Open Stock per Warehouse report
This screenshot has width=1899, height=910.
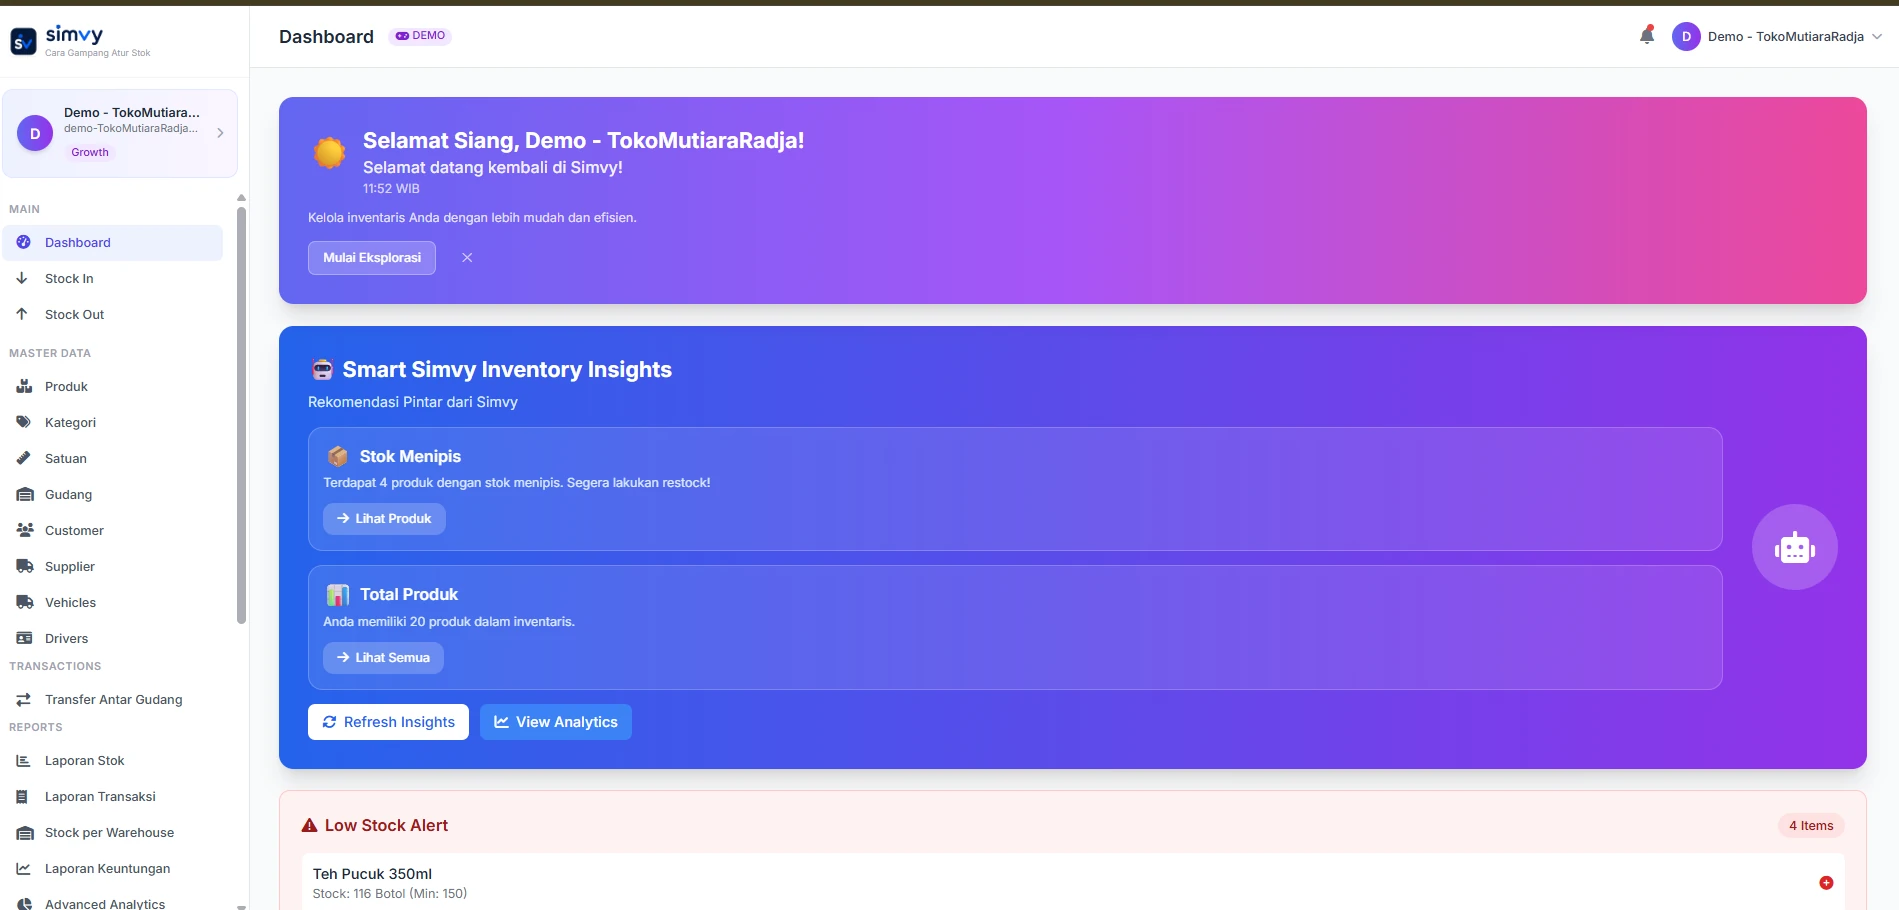112,833
